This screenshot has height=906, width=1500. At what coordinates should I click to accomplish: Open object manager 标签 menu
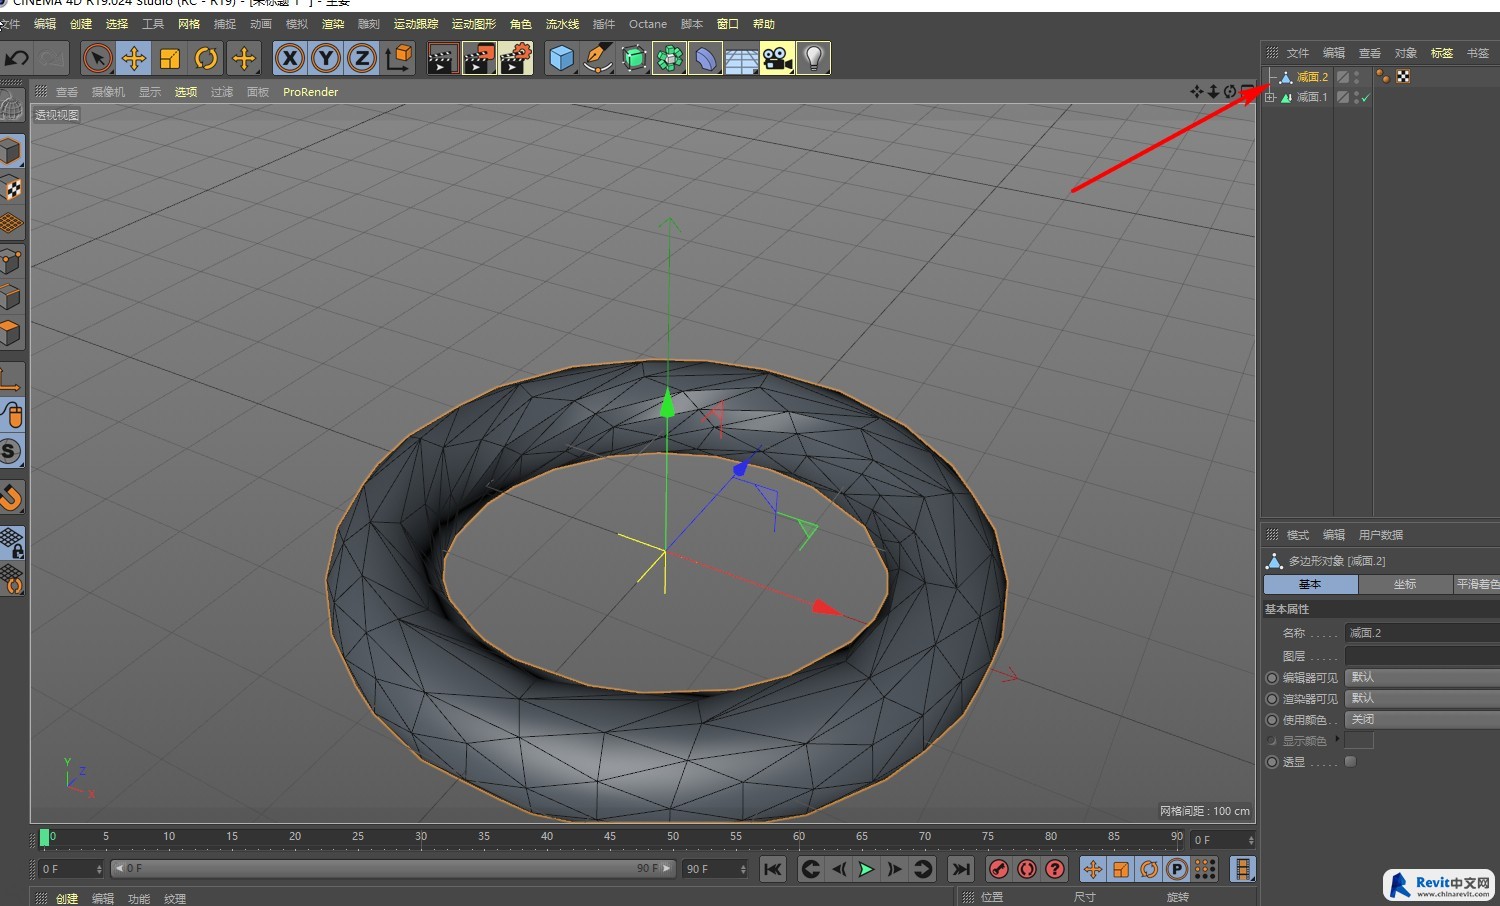click(x=1442, y=53)
